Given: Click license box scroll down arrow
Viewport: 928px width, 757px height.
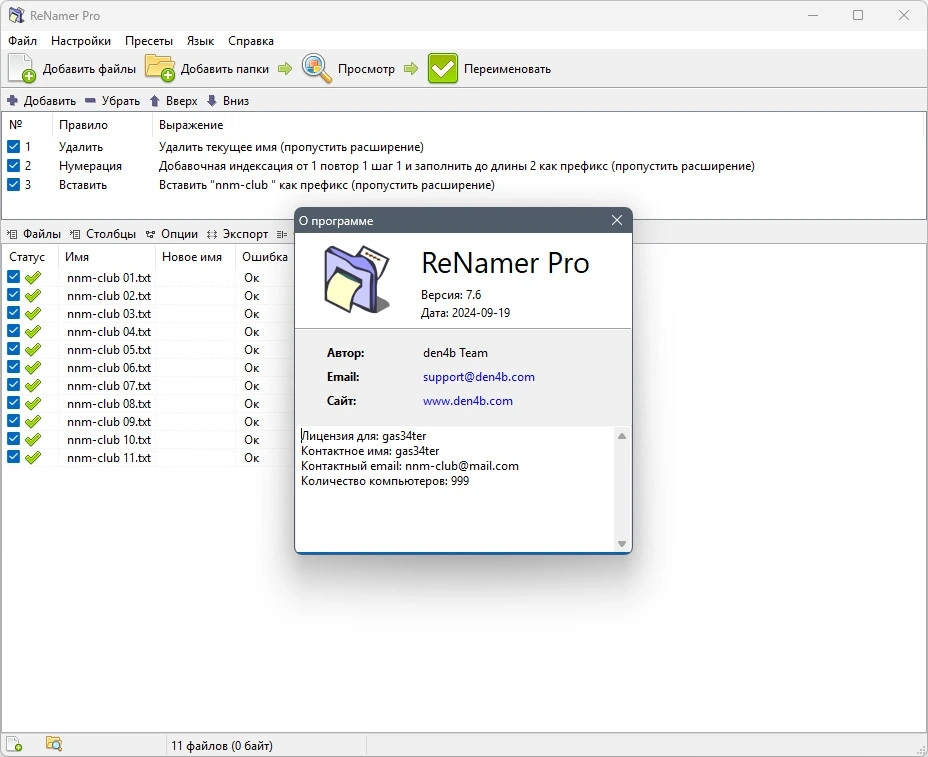Looking at the screenshot, I should 621,543.
